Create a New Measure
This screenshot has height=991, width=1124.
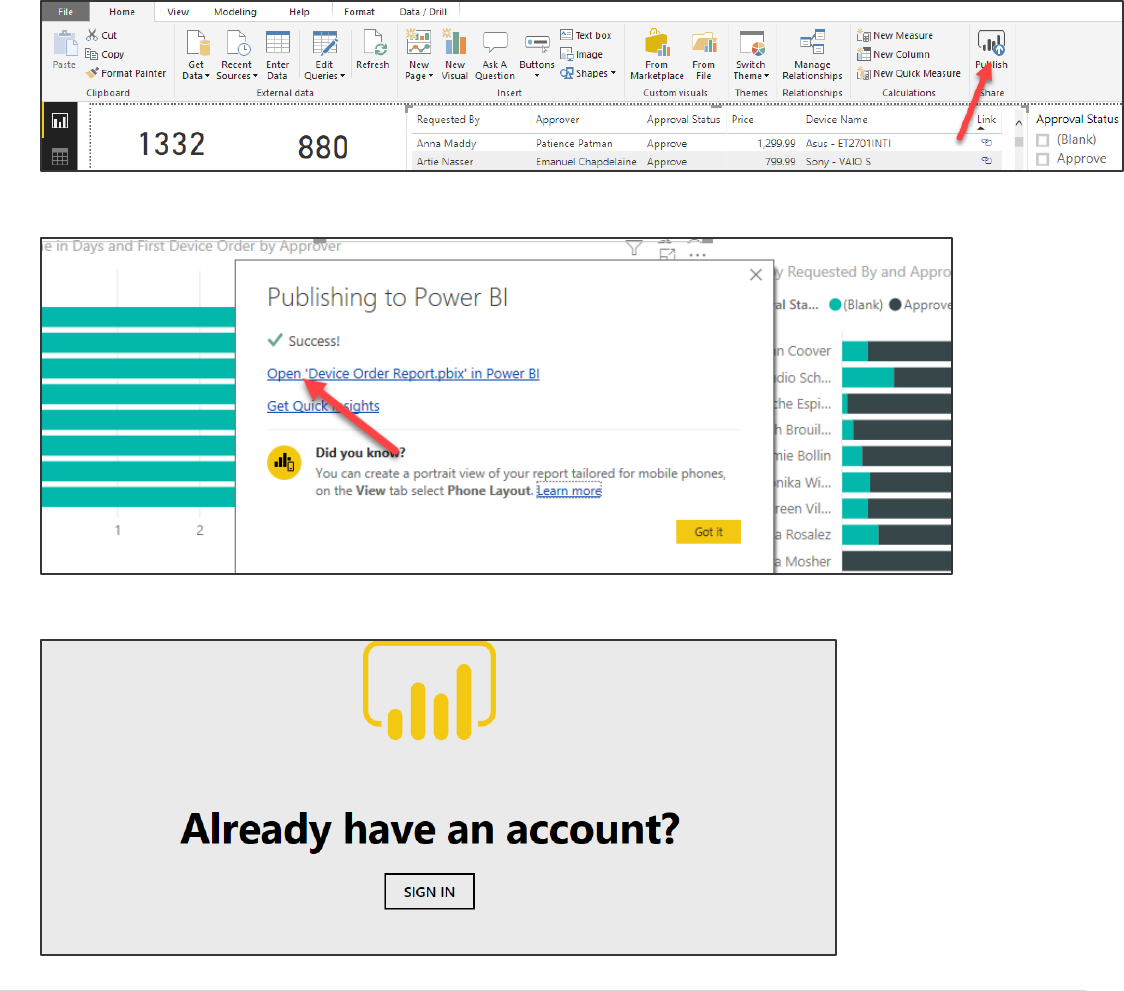pyautogui.click(x=895, y=35)
